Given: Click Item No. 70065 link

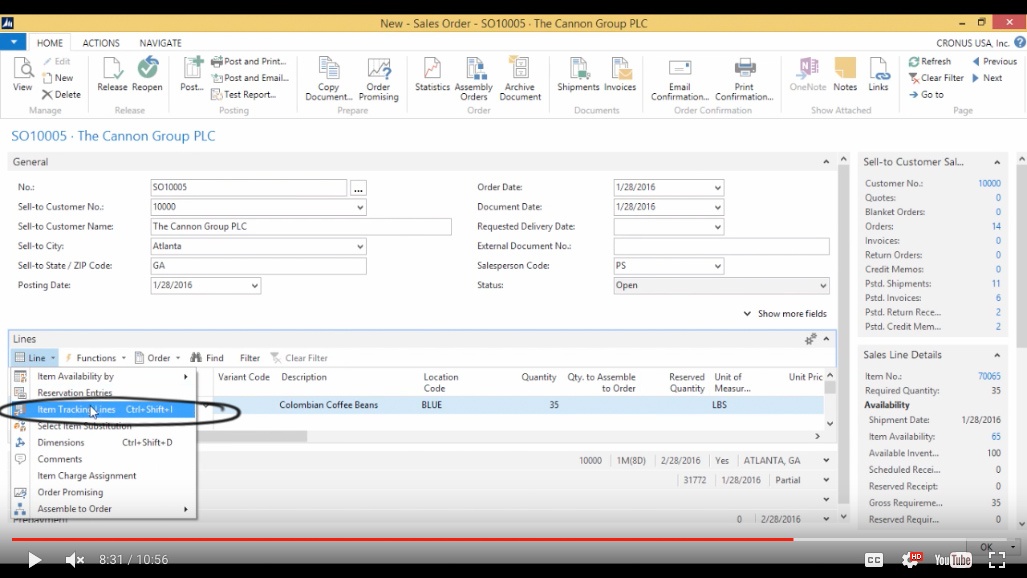Looking at the screenshot, I should point(989,376).
